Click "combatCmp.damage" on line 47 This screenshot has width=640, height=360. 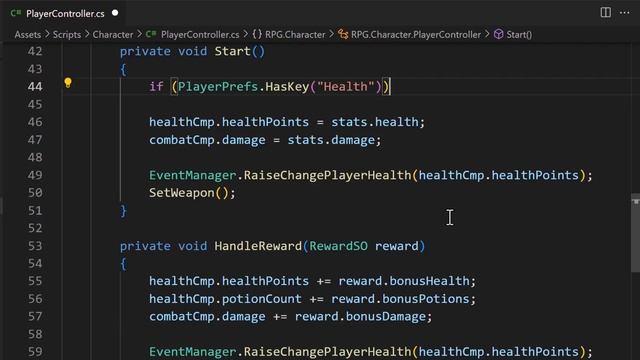tap(207, 140)
